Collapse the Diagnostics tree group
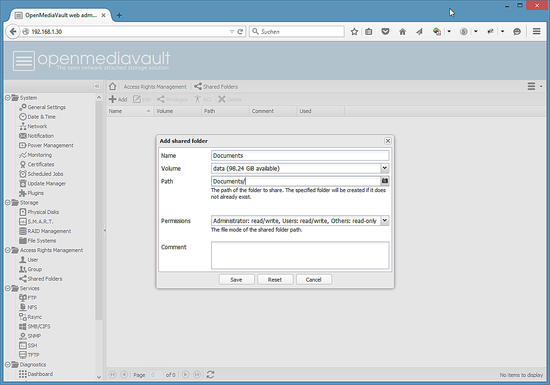550x385 pixels. (x=8, y=365)
